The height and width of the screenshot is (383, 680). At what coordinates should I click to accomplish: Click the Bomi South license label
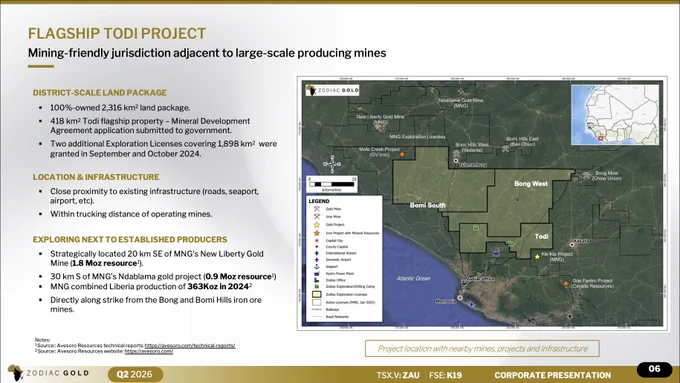(428, 205)
